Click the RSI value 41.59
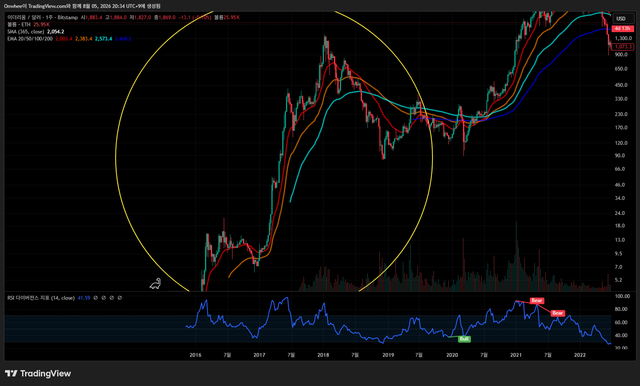 coord(84,298)
